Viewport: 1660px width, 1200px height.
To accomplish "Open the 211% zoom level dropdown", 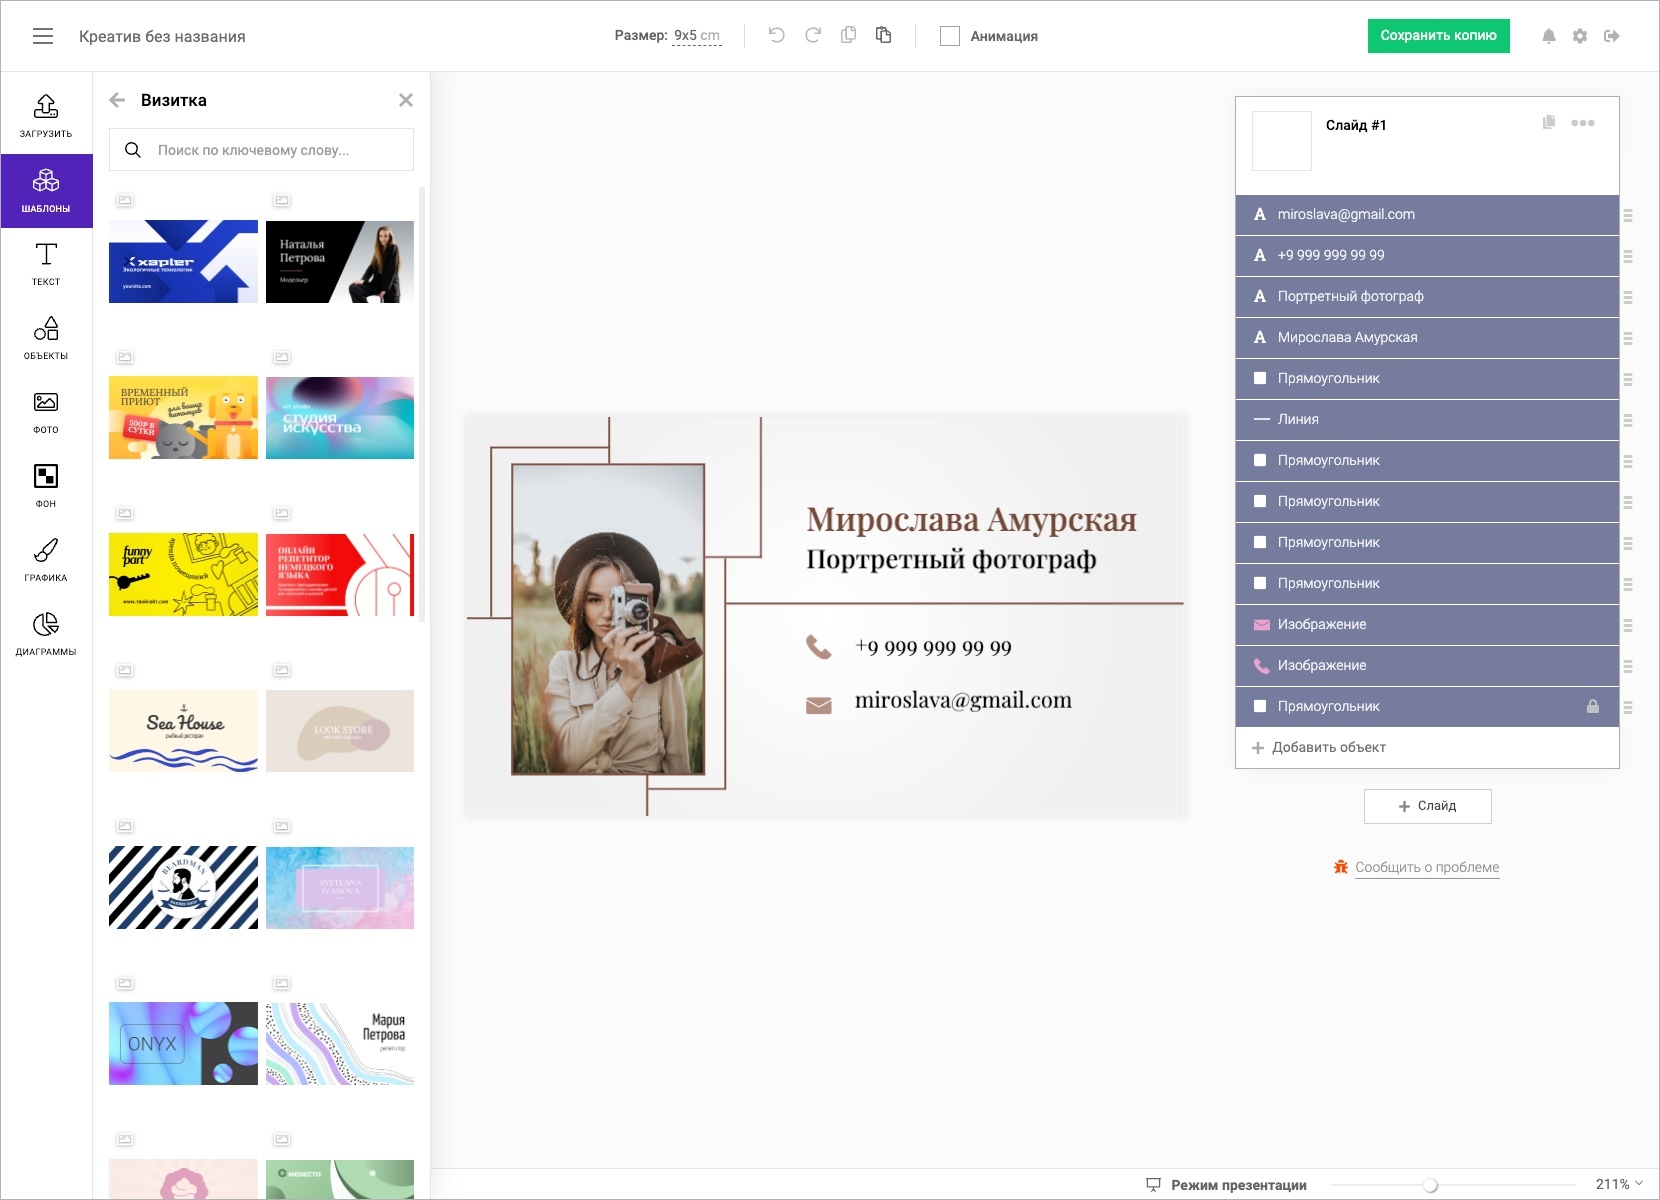I will click(1619, 1184).
